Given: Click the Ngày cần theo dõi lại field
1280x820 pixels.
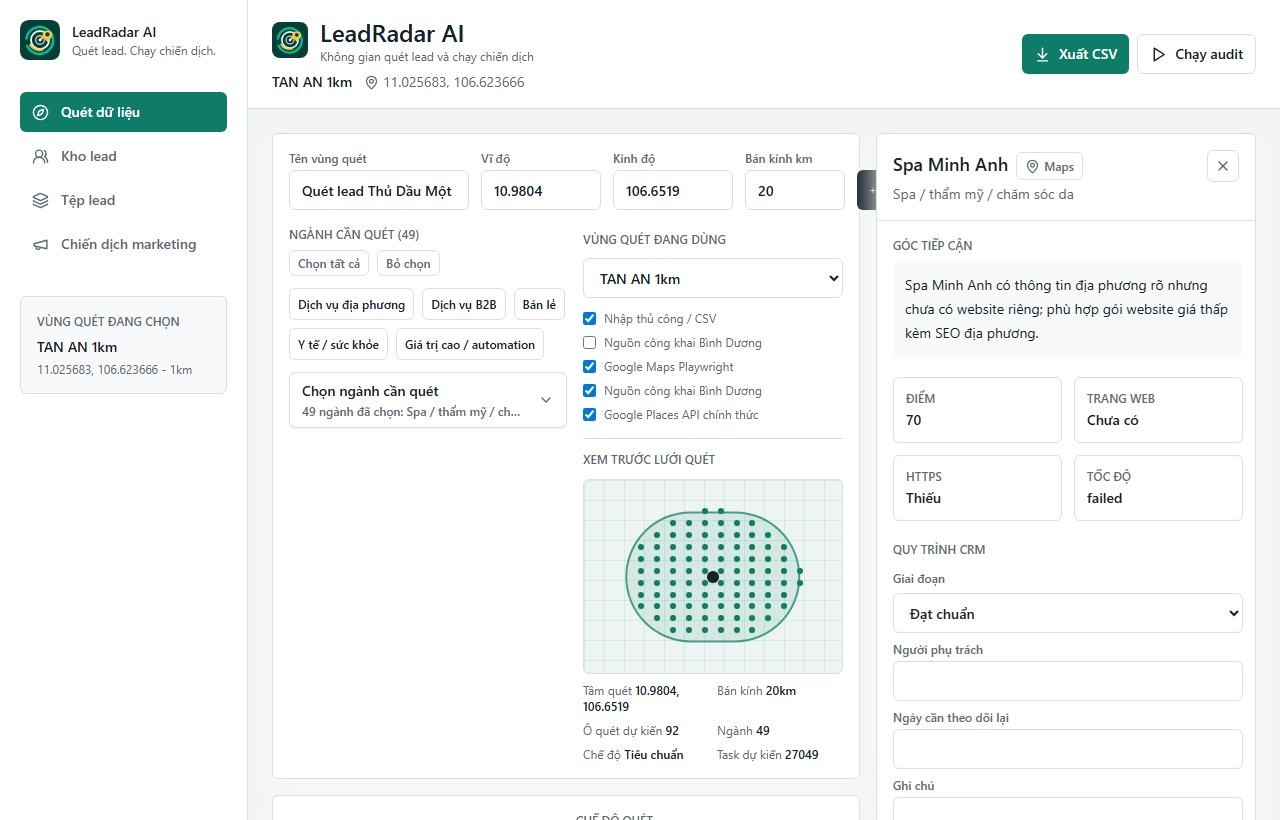Looking at the screenshot, I should click(1068, 749).
